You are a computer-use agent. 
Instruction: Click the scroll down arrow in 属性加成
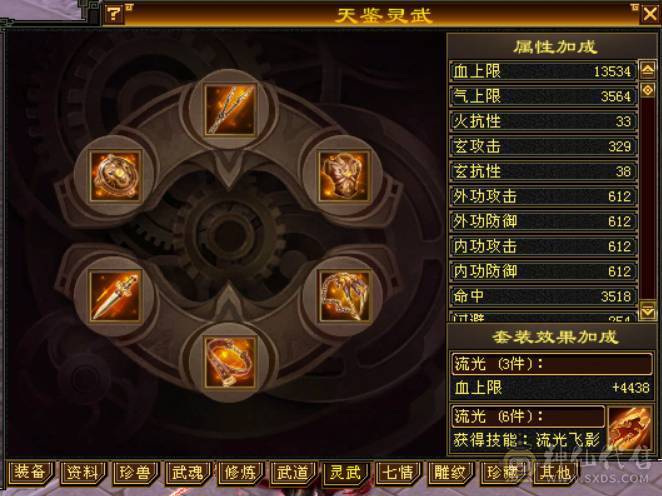point(648,311)
